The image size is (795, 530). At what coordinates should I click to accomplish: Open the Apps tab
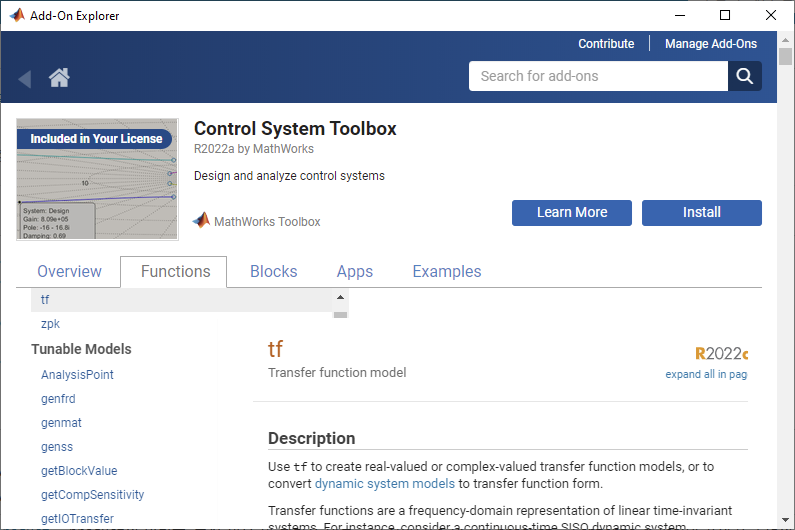click(x=355, y=271)
